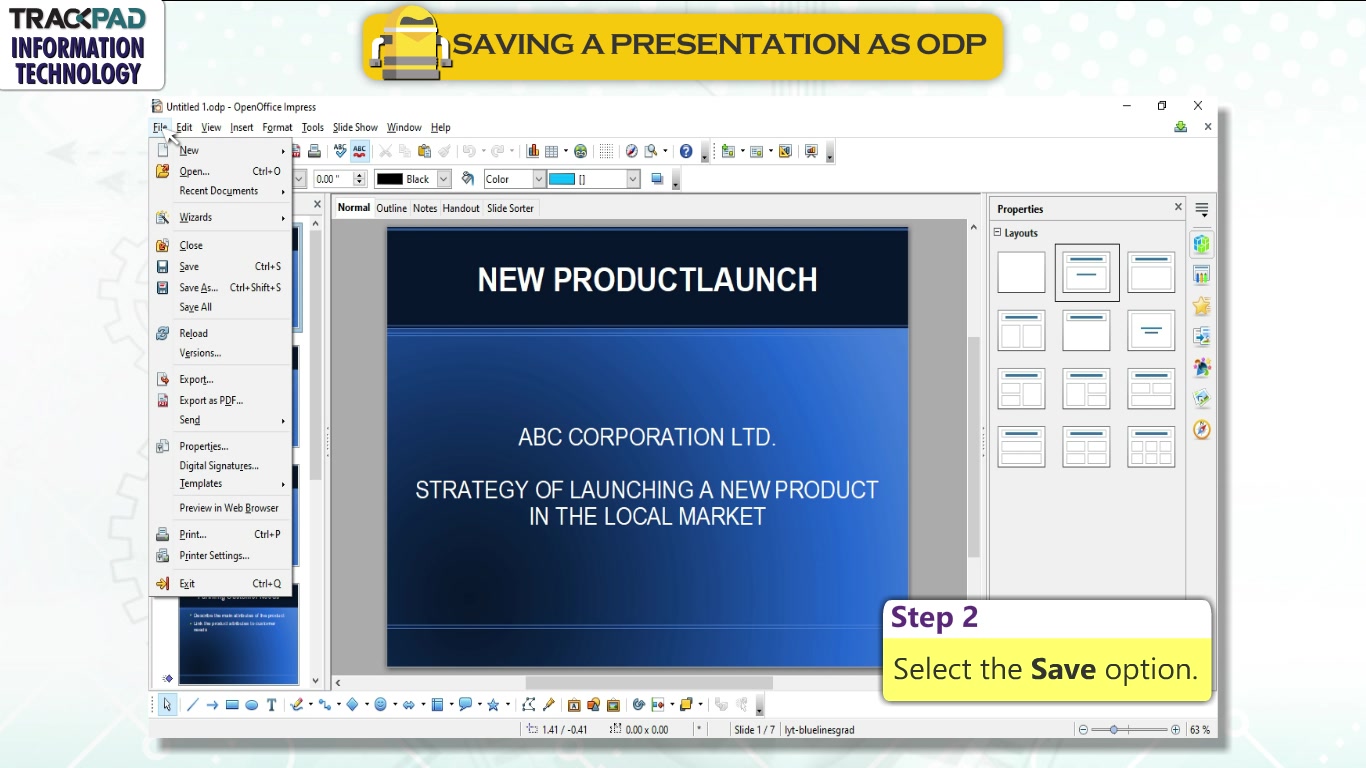Select the blank slide layout thumbnail
Image resolution: width=1366 pixels, height=768 pixels.
[1021, 272]
